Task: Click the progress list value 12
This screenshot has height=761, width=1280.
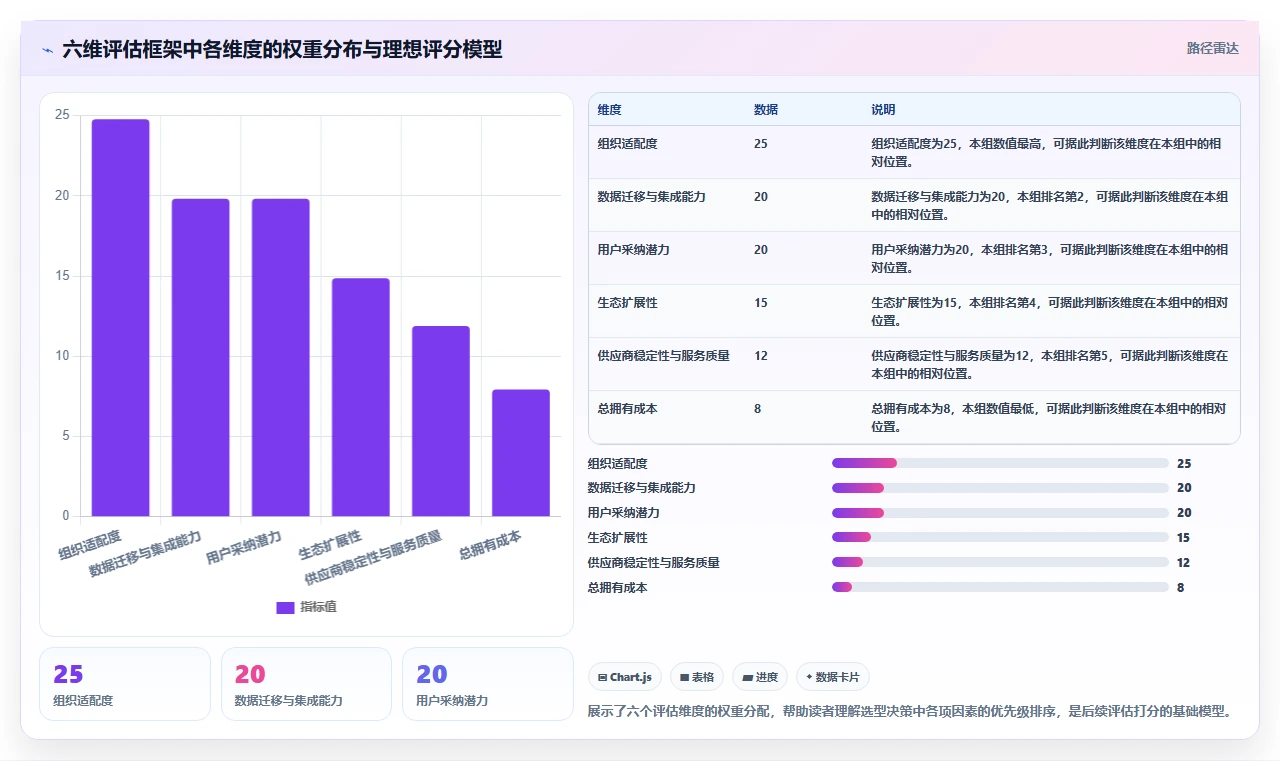Action: (x=1184, y=563)
